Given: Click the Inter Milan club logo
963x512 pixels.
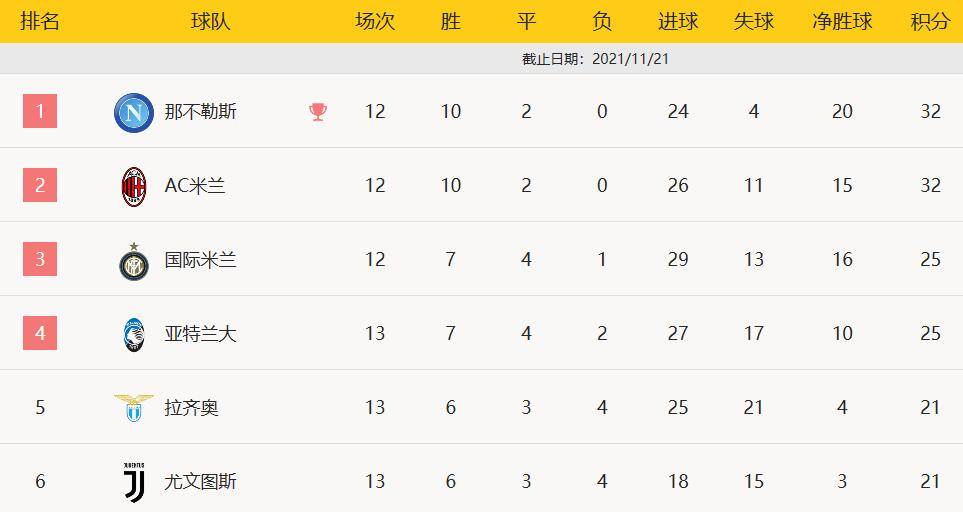Looking at the screenshot, I should (133, 261).
